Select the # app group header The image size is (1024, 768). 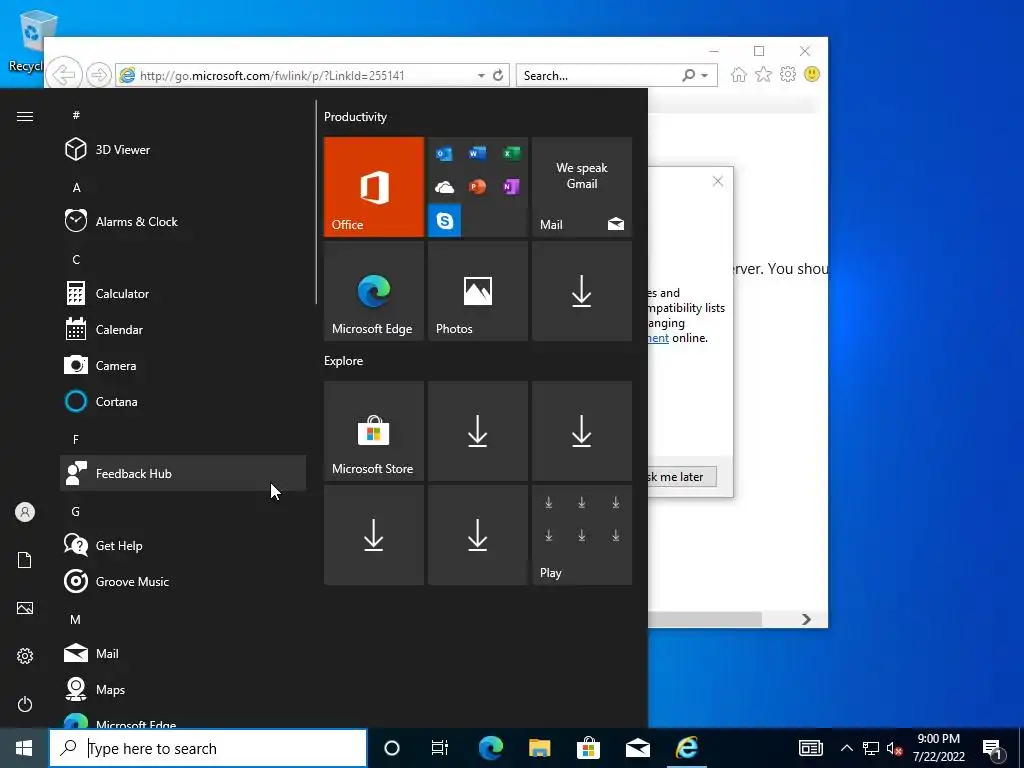click(x=76, y=115)
